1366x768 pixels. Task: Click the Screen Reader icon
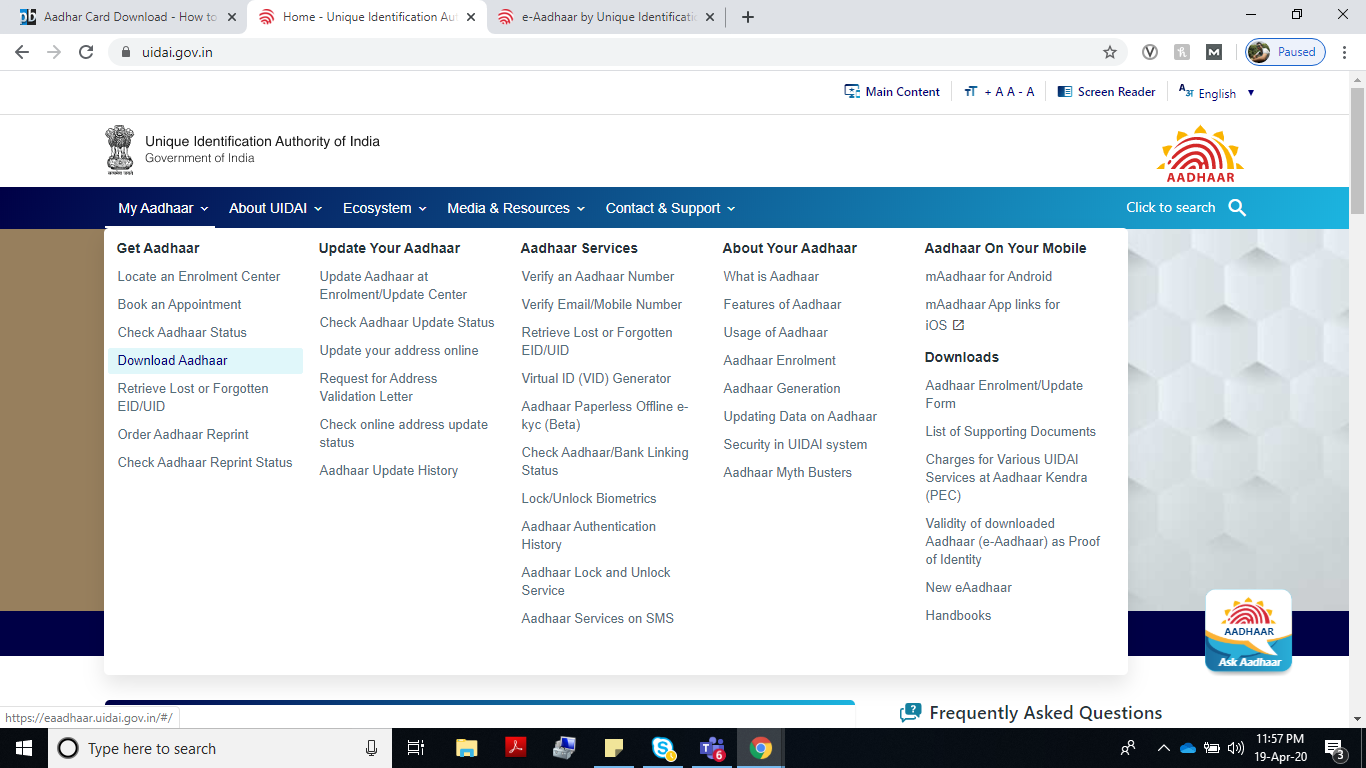click(1065, 91)
